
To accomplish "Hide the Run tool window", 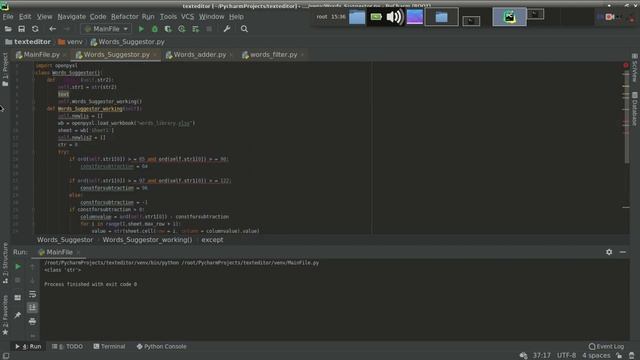I will [623, 252].
